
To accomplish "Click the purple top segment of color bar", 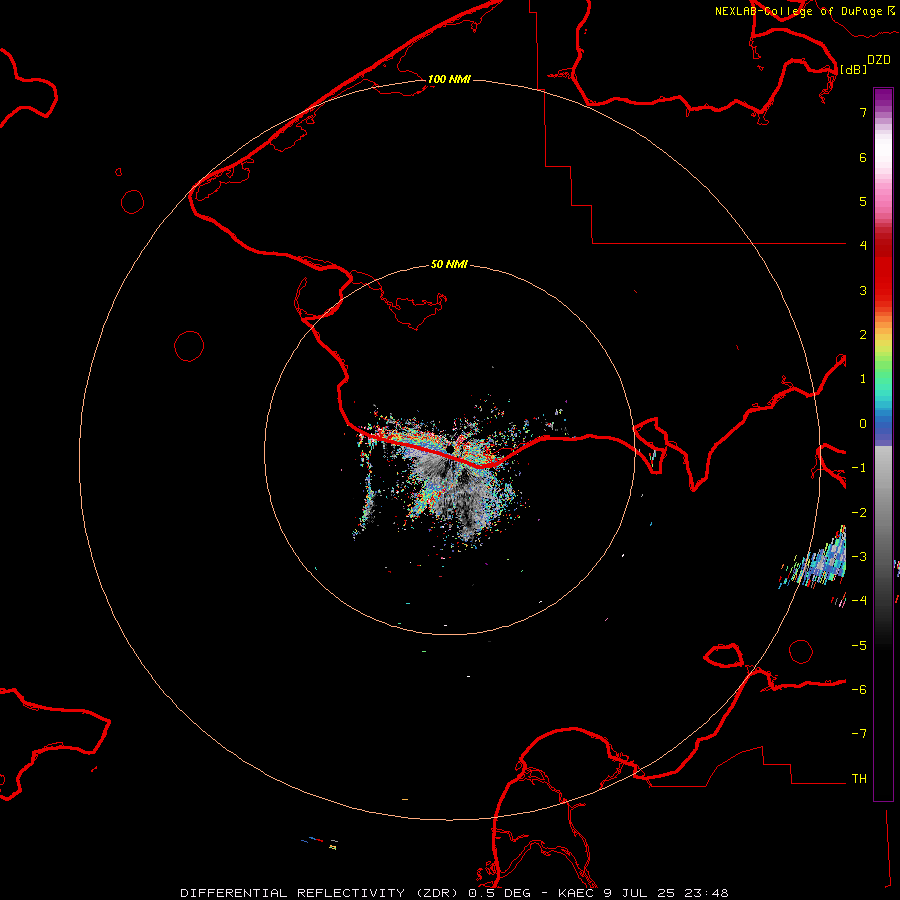I will 883,99.
